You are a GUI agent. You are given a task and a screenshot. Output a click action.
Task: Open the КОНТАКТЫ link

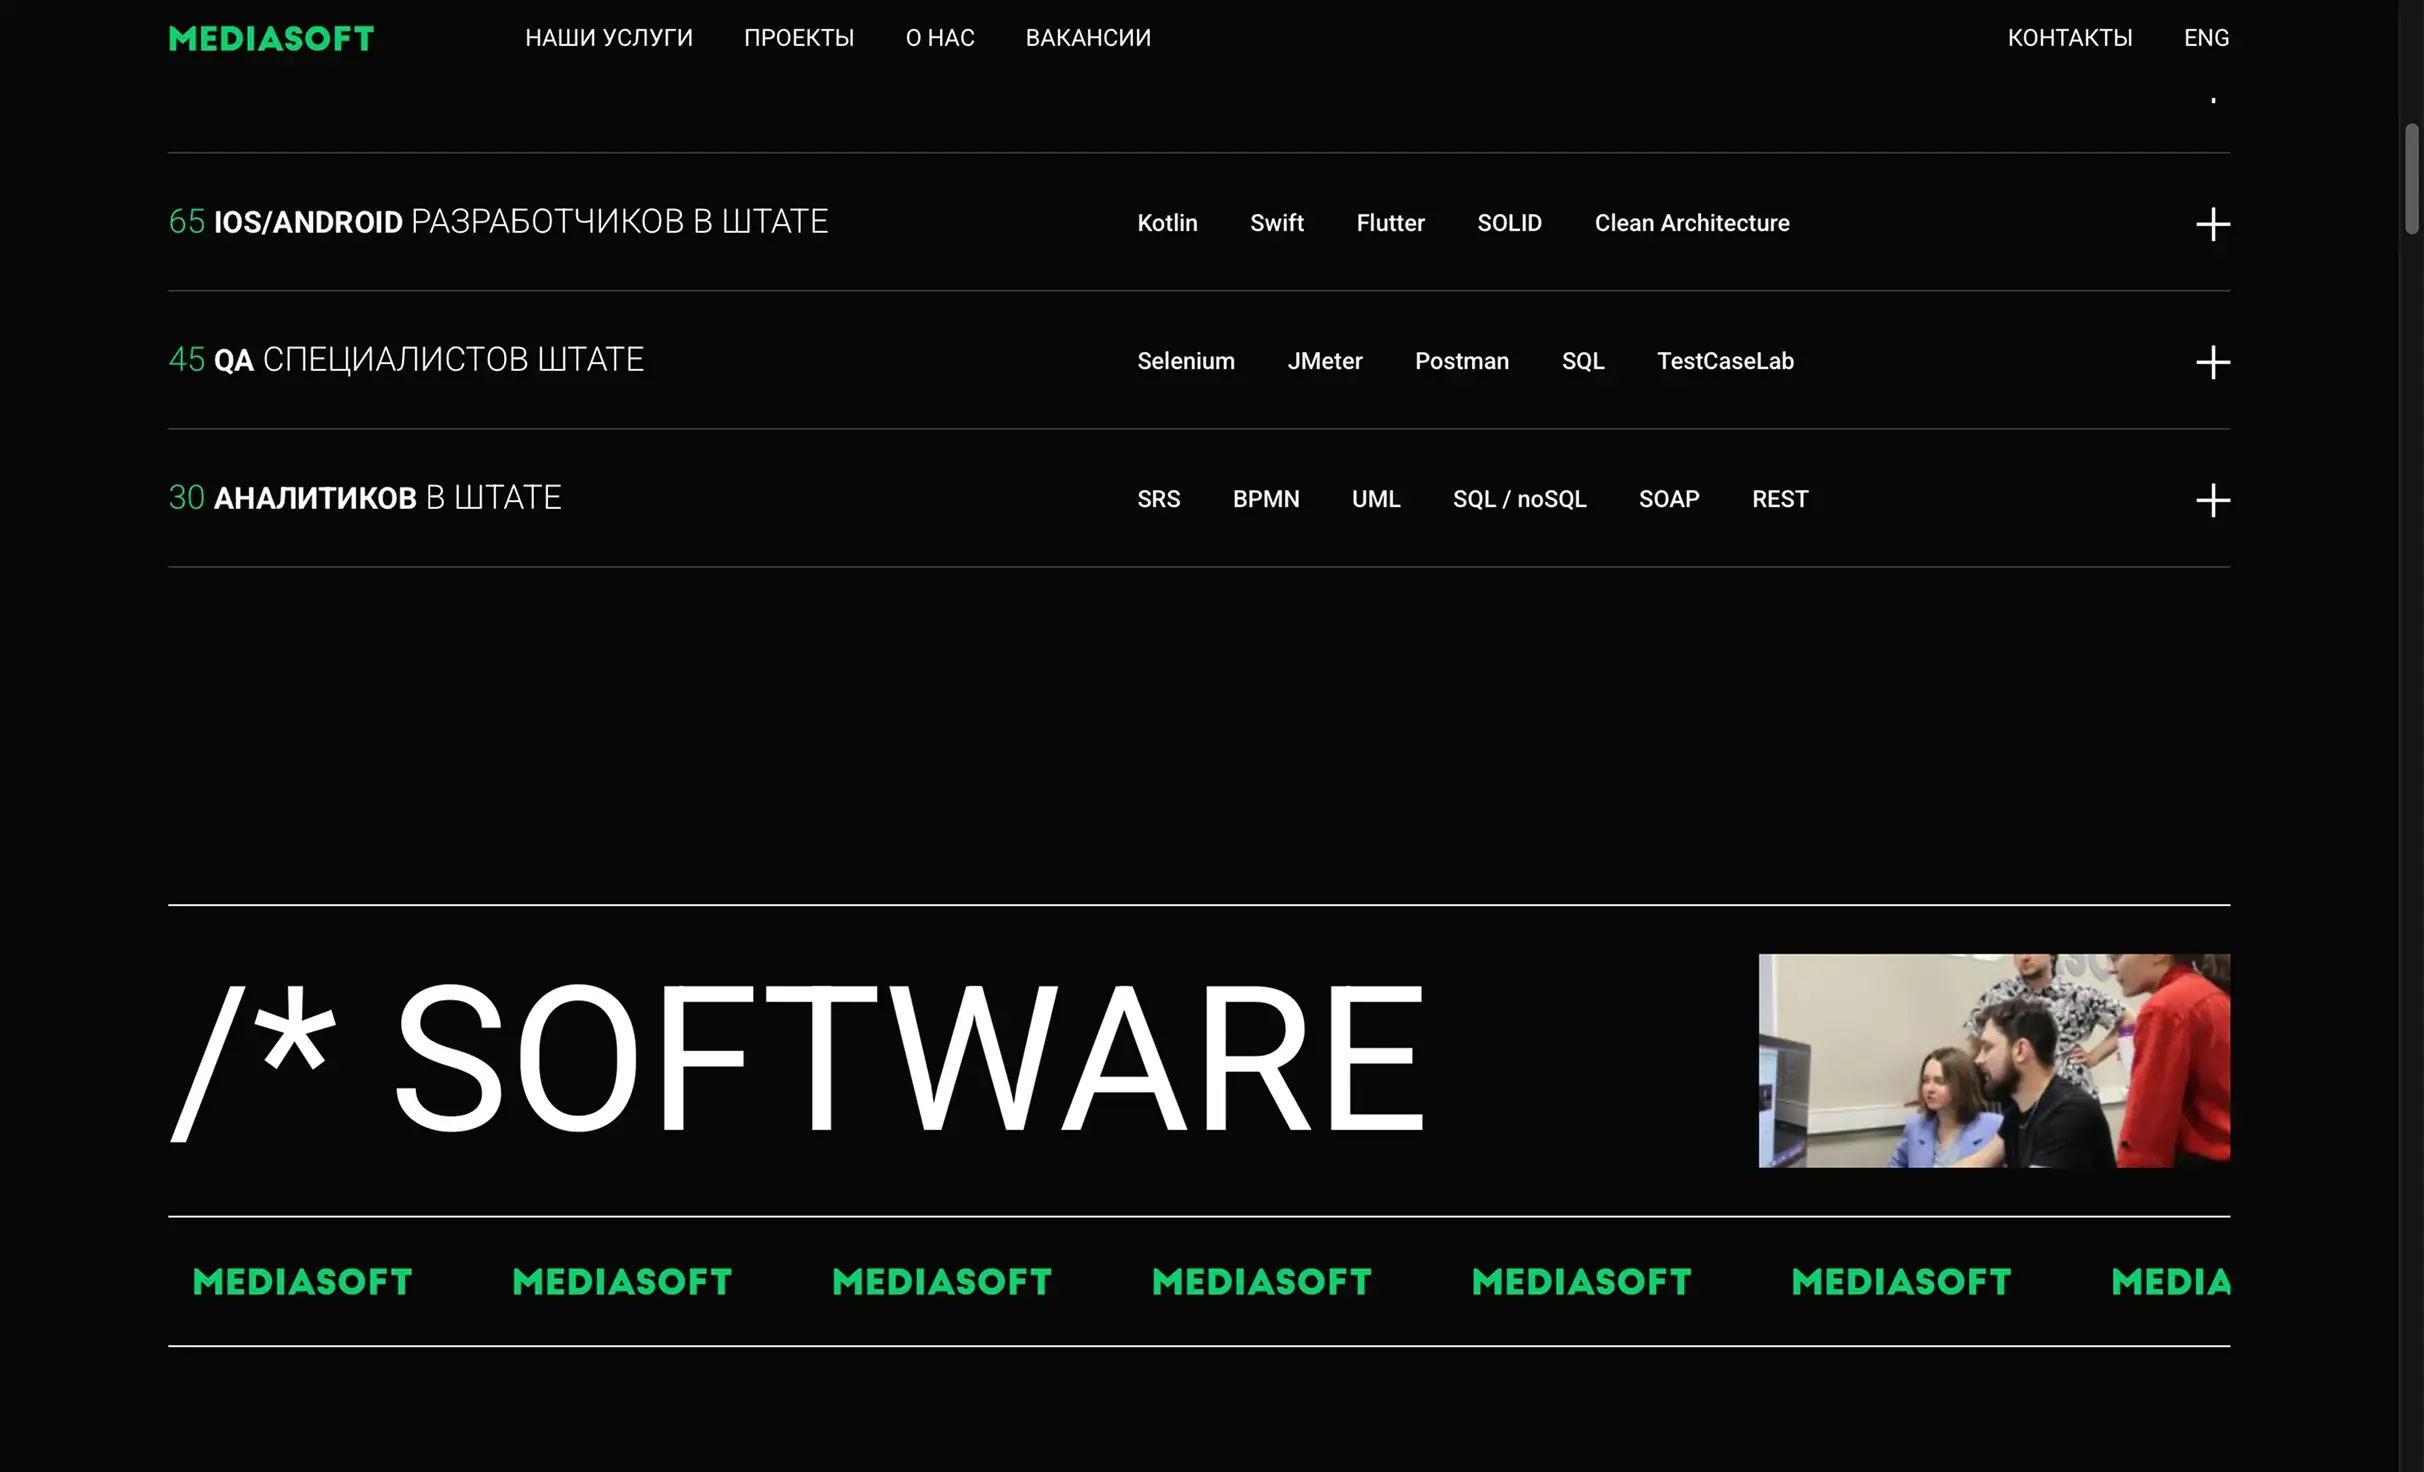click(x=2069, y=38)
